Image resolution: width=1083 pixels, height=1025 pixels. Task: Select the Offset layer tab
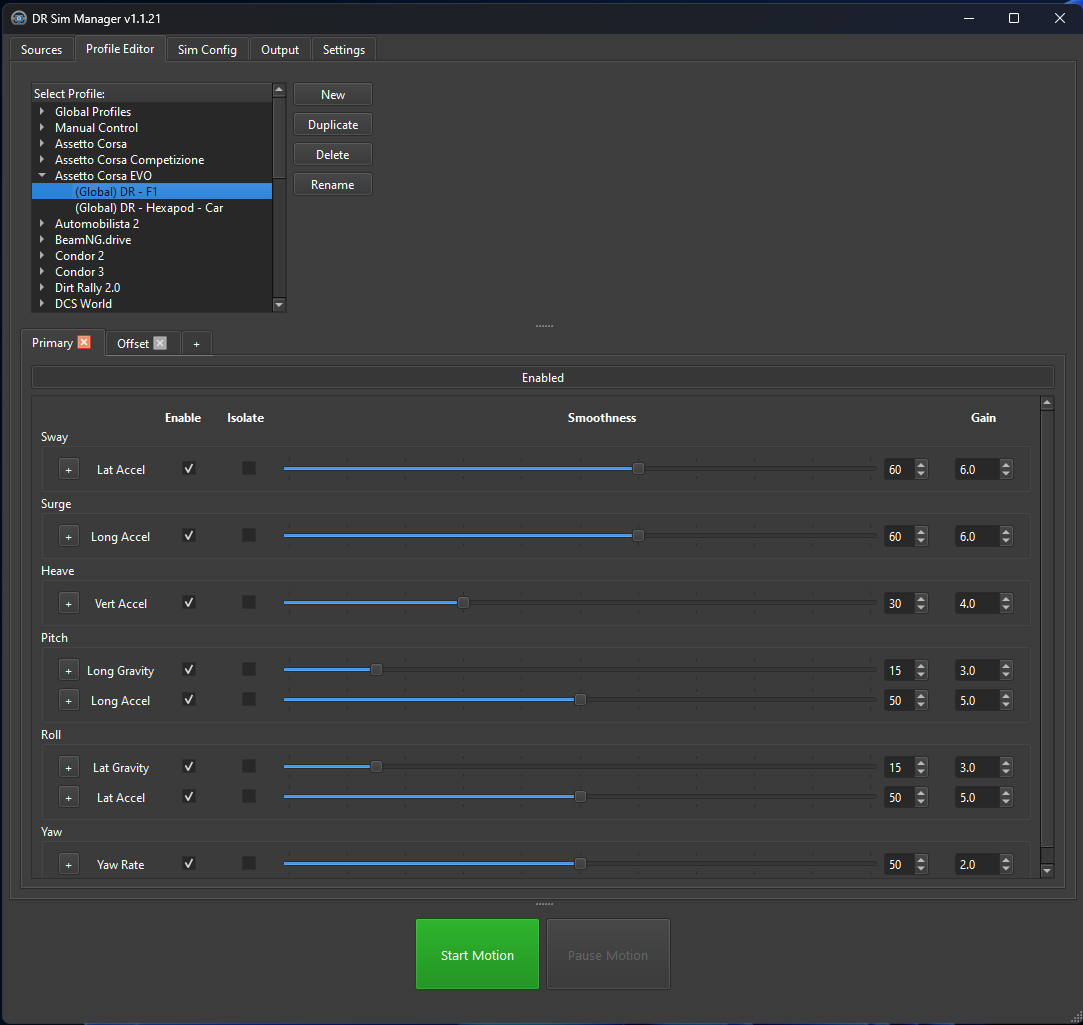133,344
